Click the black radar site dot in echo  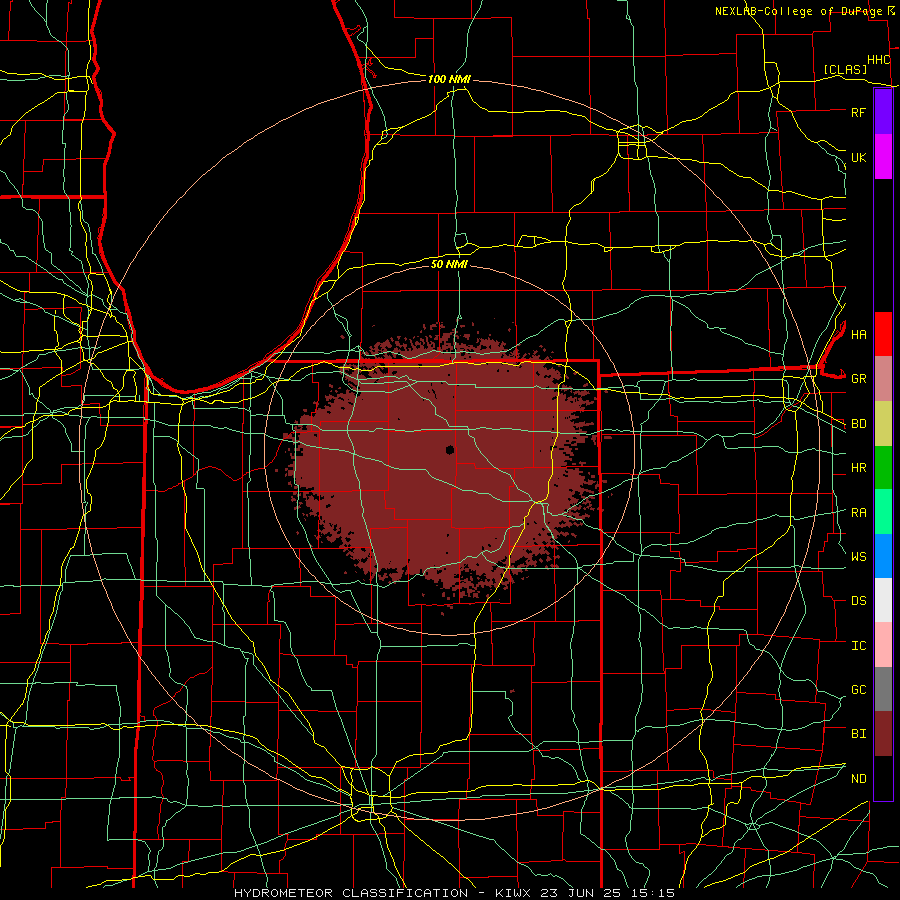coord(450,449)
